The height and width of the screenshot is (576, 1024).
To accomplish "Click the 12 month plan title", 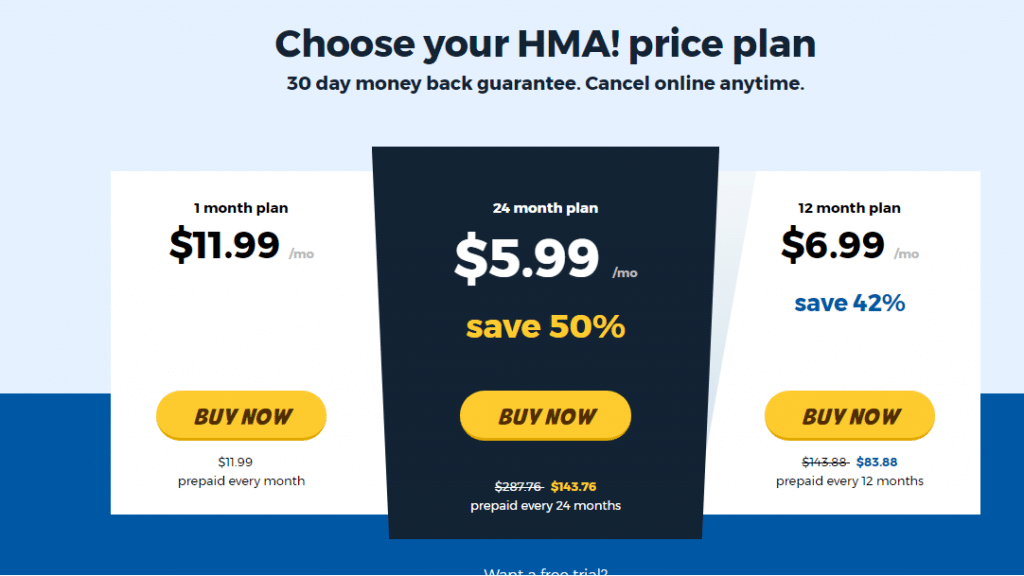I will (x=850, y=208).
